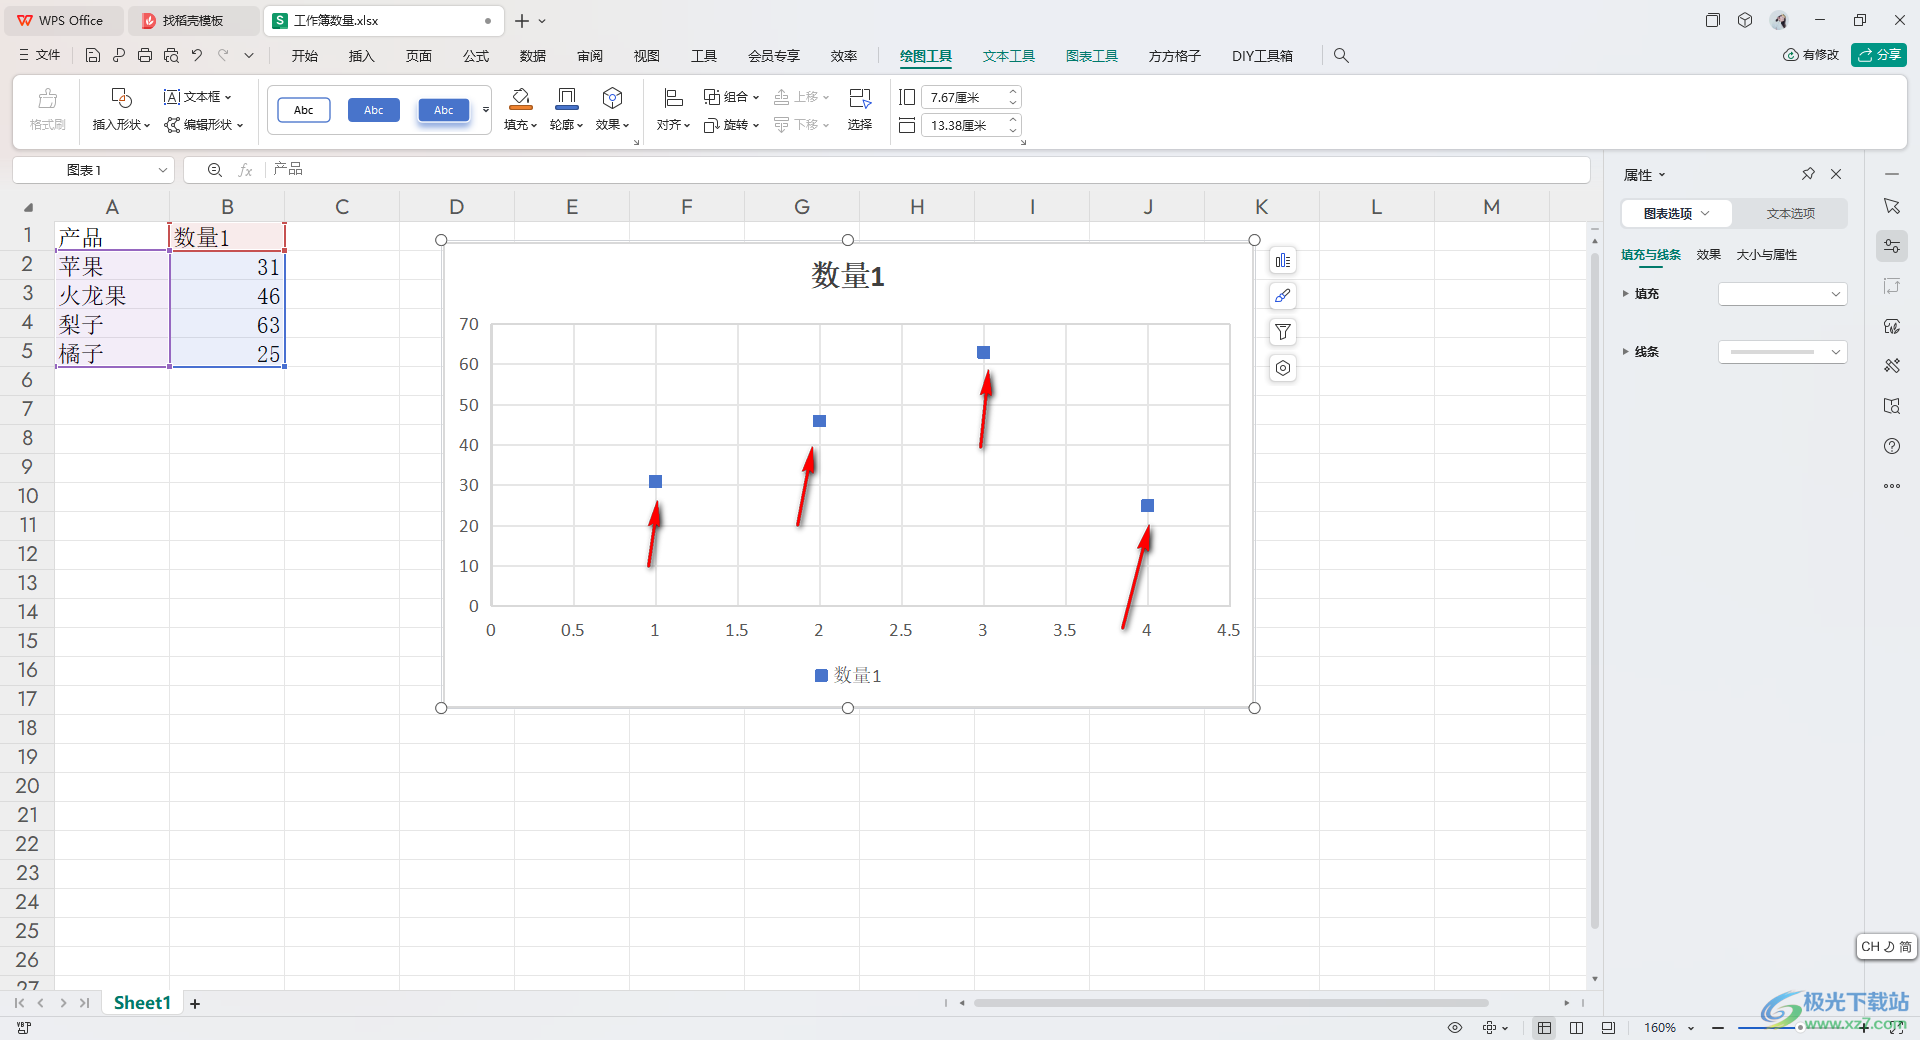The image size is (1920, 1040).
Task: Click the zoom magnifier icon in formula bar
Action: click(x=214, y=170)
